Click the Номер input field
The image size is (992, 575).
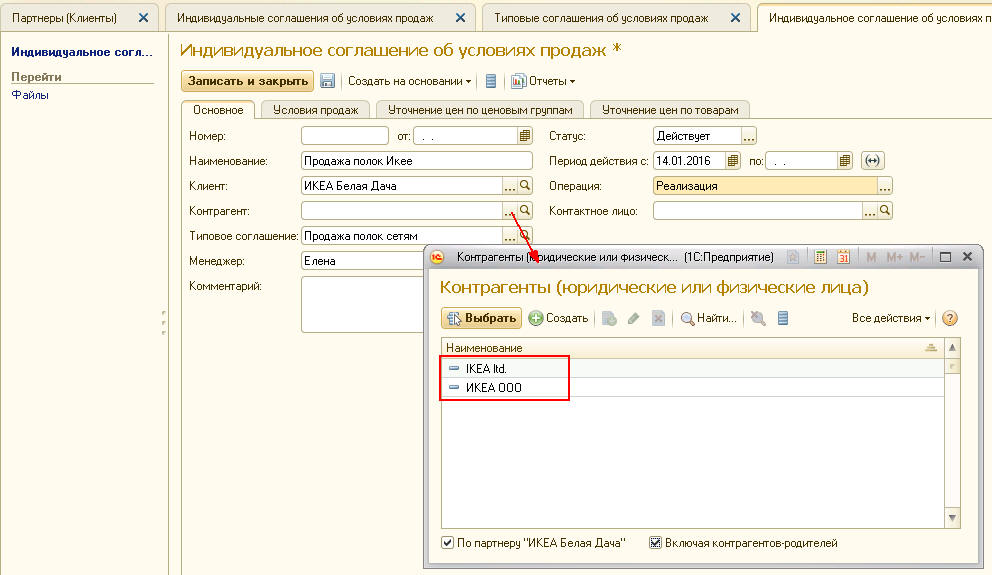point(345,136)
